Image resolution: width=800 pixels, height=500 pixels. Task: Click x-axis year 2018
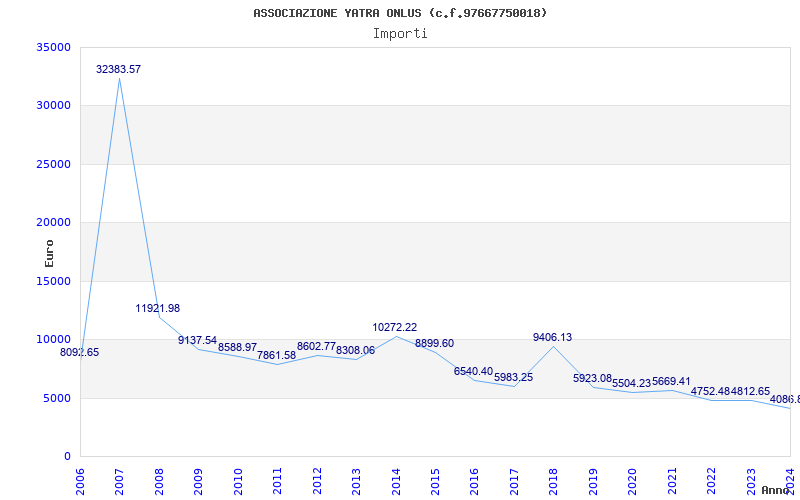tap(554, 481)
